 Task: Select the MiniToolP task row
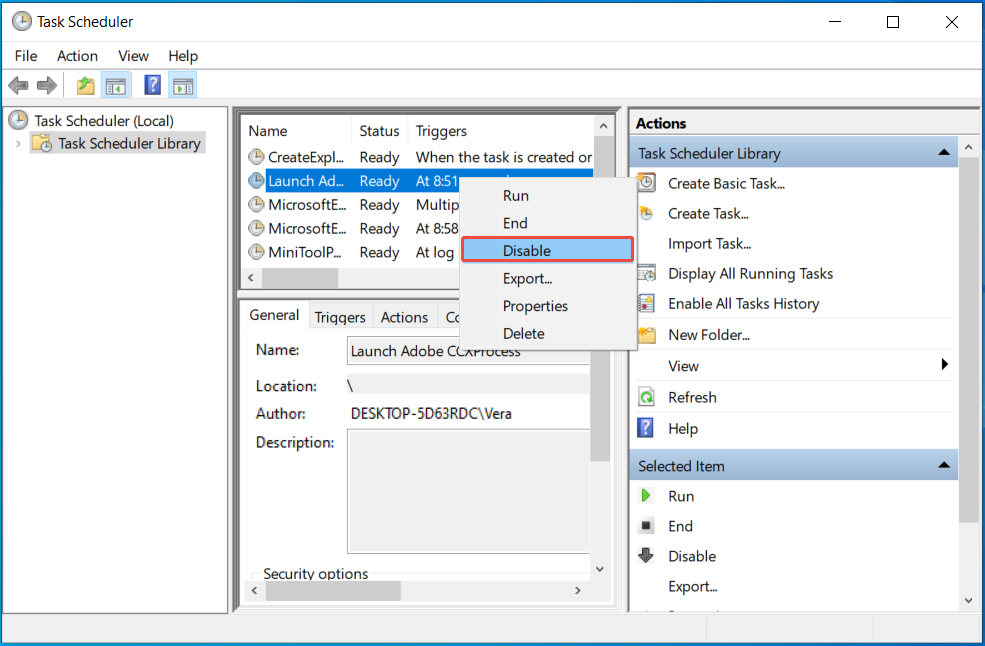(302, 252)
